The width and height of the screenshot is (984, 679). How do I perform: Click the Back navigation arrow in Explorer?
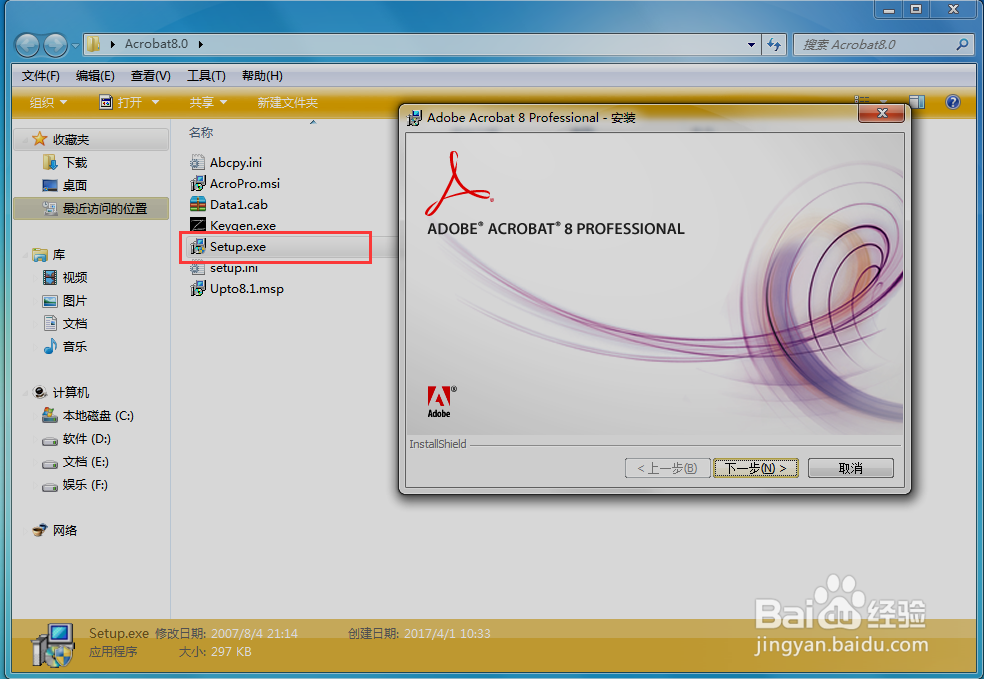[x=28, y=45]
